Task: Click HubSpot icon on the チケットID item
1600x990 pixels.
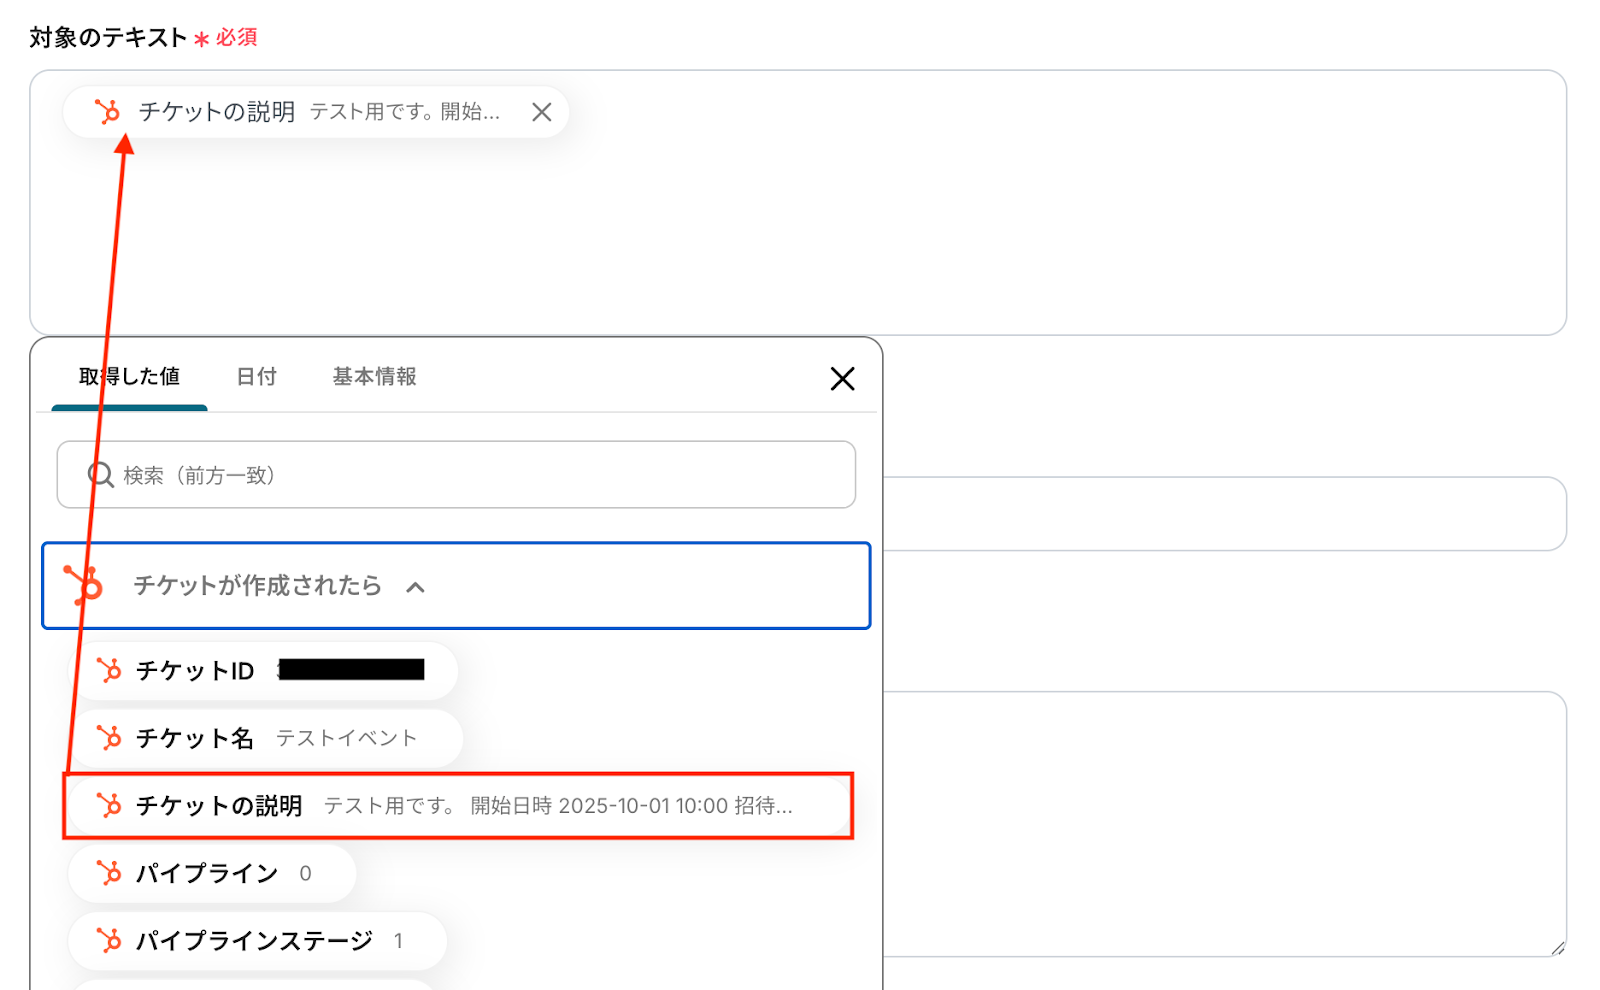Action: tap(109, 670)
